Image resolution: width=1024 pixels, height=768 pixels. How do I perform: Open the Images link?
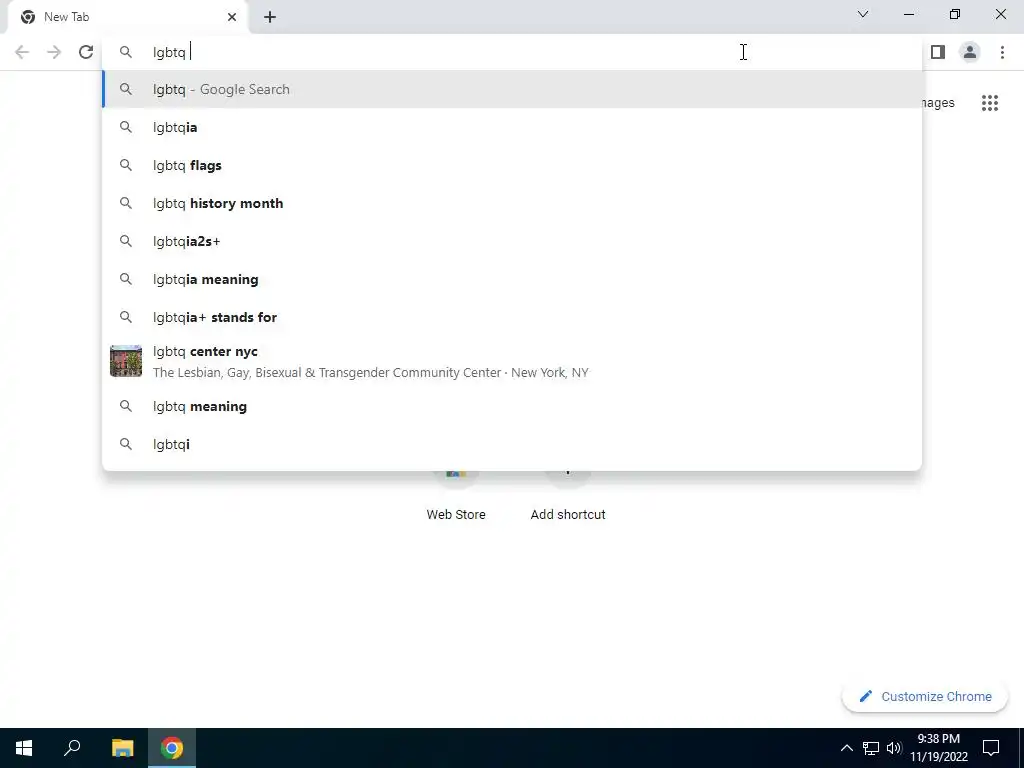click(x=938, y=103)
